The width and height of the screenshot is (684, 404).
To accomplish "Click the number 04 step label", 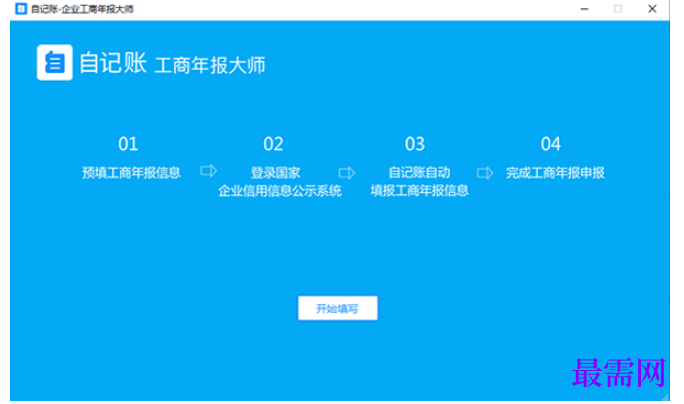I will pyautogui.click(x=551, y=144).
